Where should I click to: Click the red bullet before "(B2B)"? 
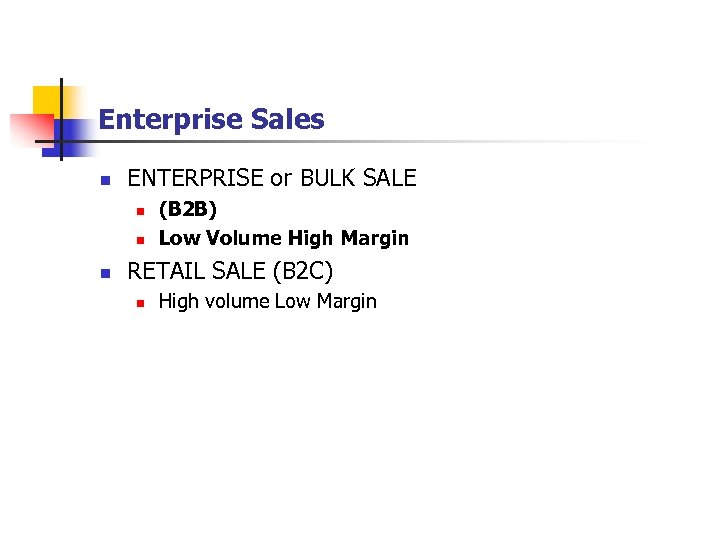click(140, 211)
